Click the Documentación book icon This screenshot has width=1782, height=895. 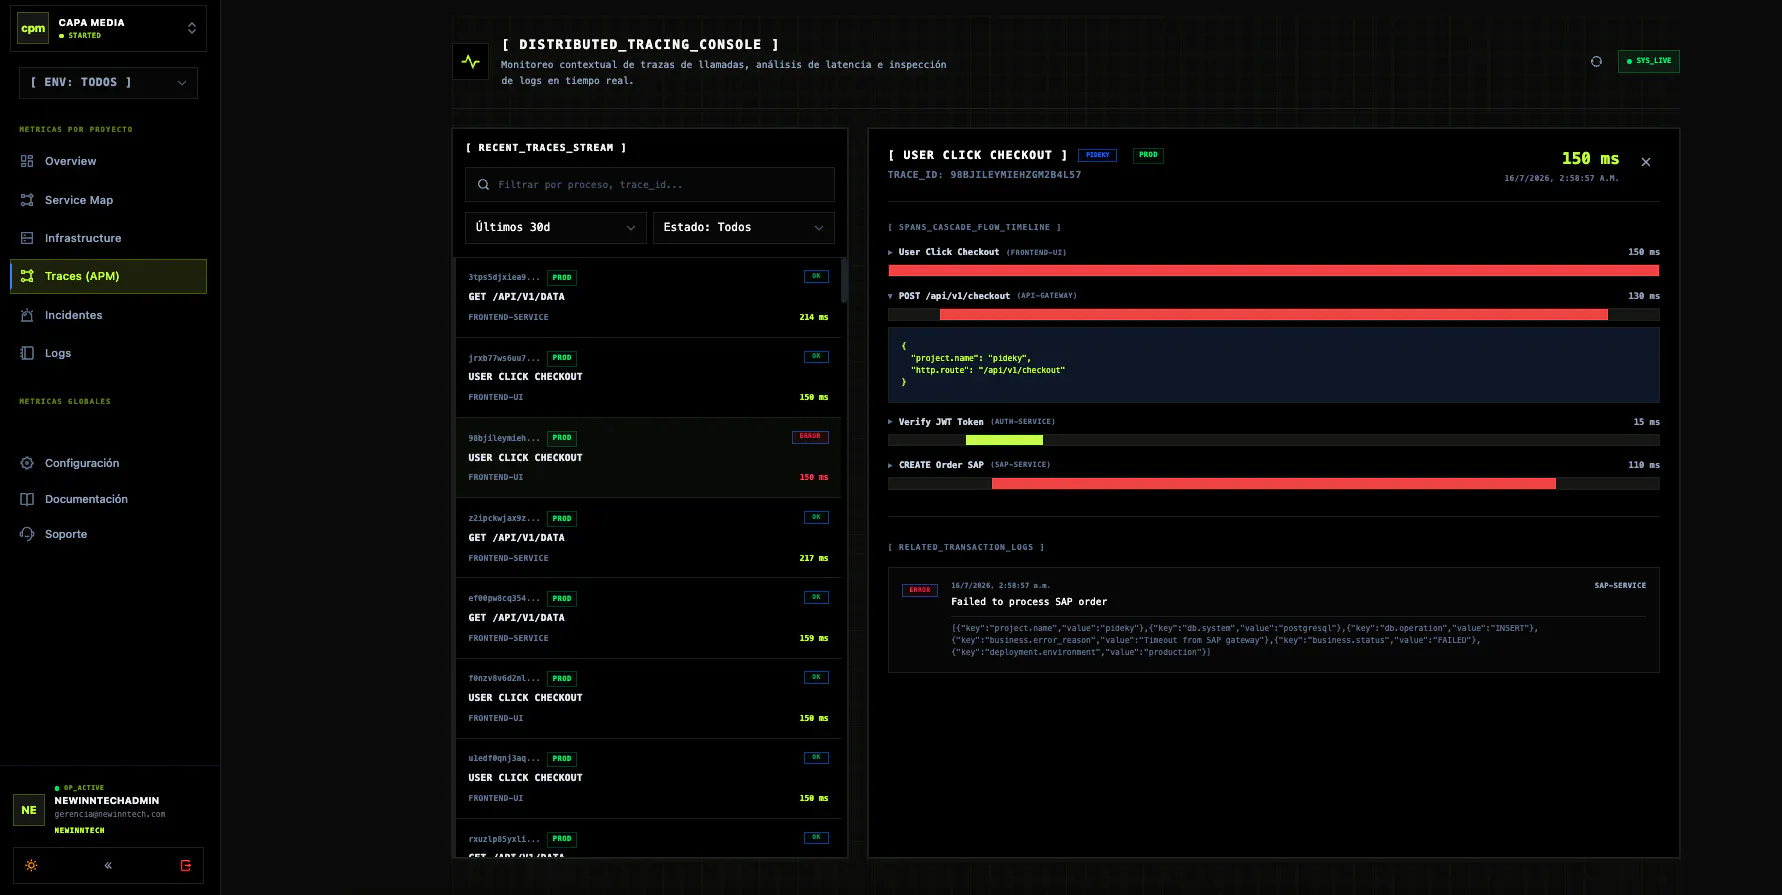pos(27,499)
